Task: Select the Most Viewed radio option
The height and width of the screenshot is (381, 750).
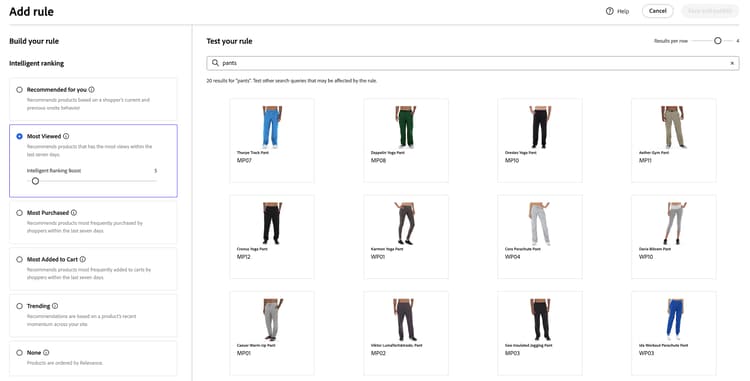Action: coord(20,136)
